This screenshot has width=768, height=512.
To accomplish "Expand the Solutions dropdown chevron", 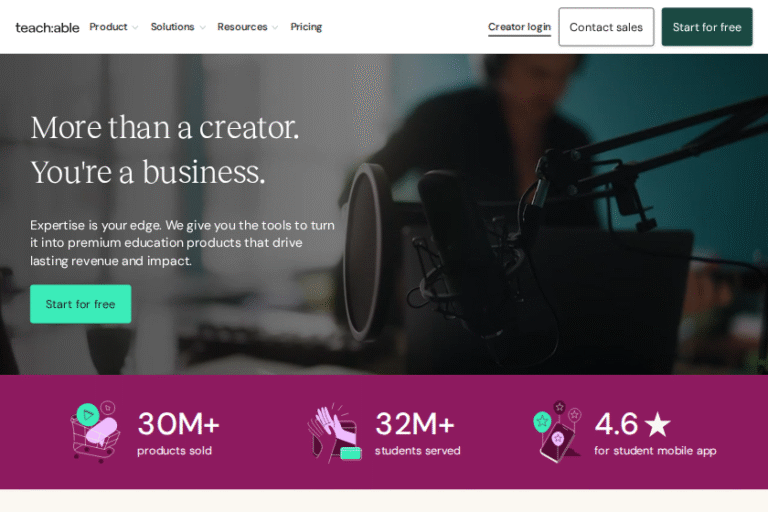I will (202, 28).
